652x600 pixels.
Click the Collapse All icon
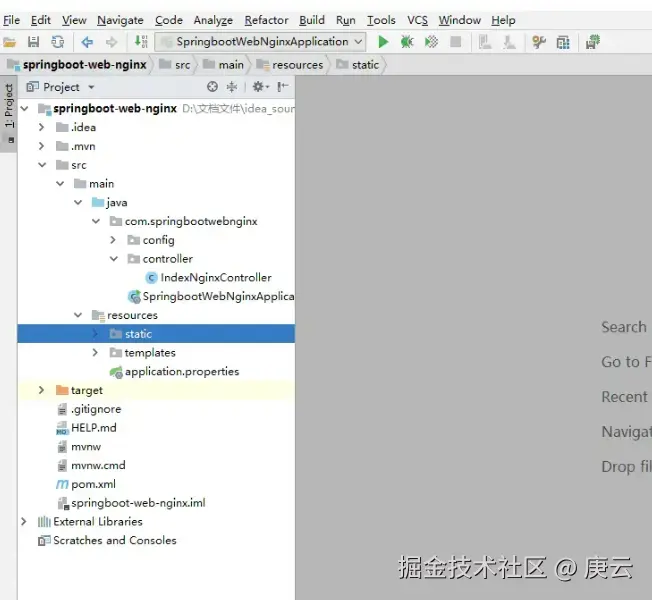tap(232, 86)
